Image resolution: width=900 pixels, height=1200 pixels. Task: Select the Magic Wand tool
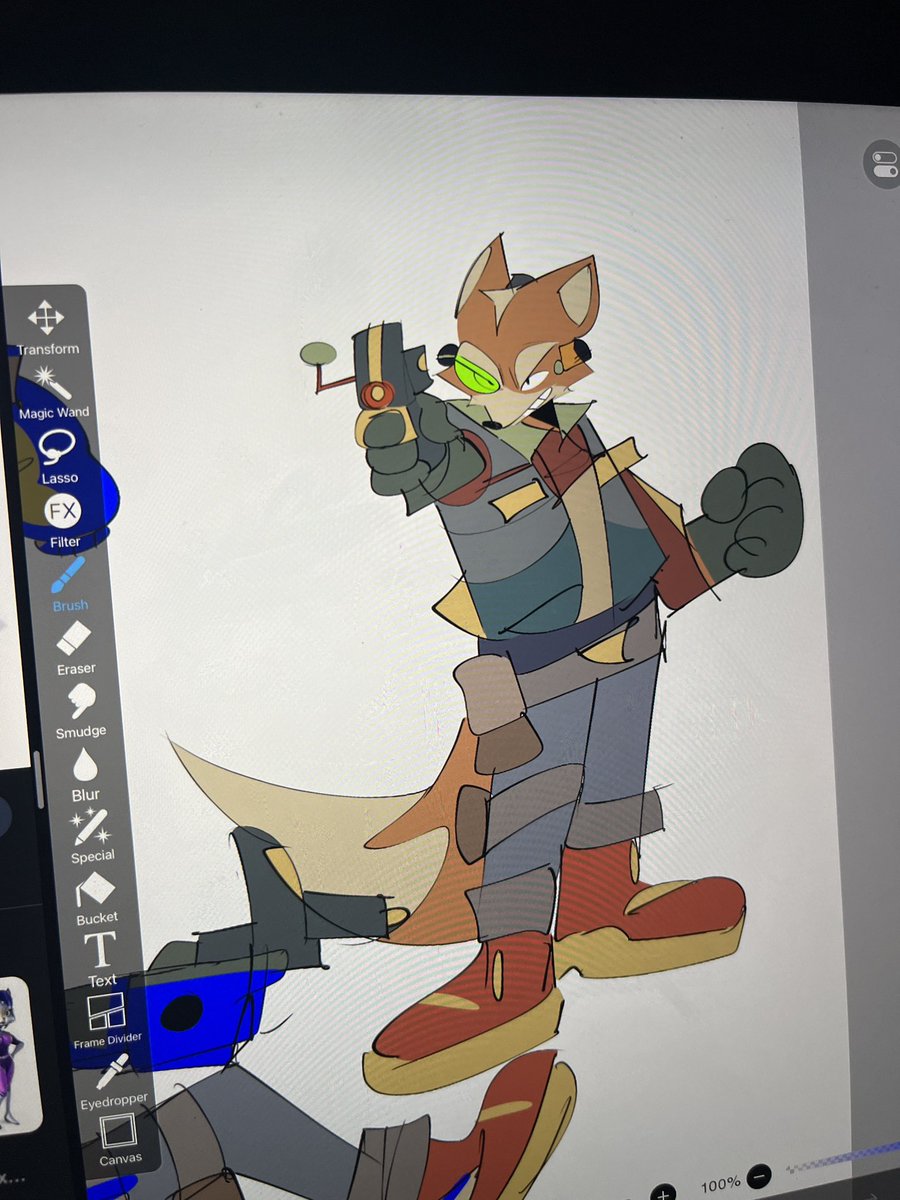[52, 391]
